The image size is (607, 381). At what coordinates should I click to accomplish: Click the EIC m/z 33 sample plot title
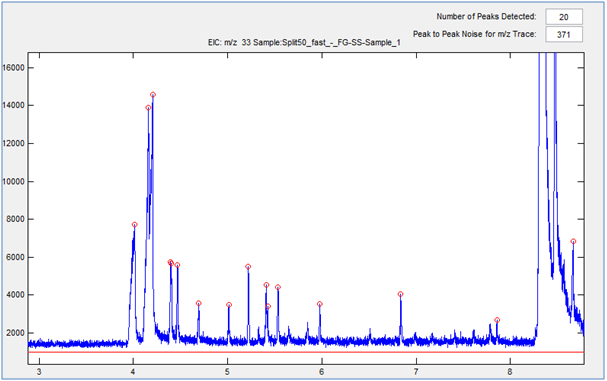tap(304, 43)
